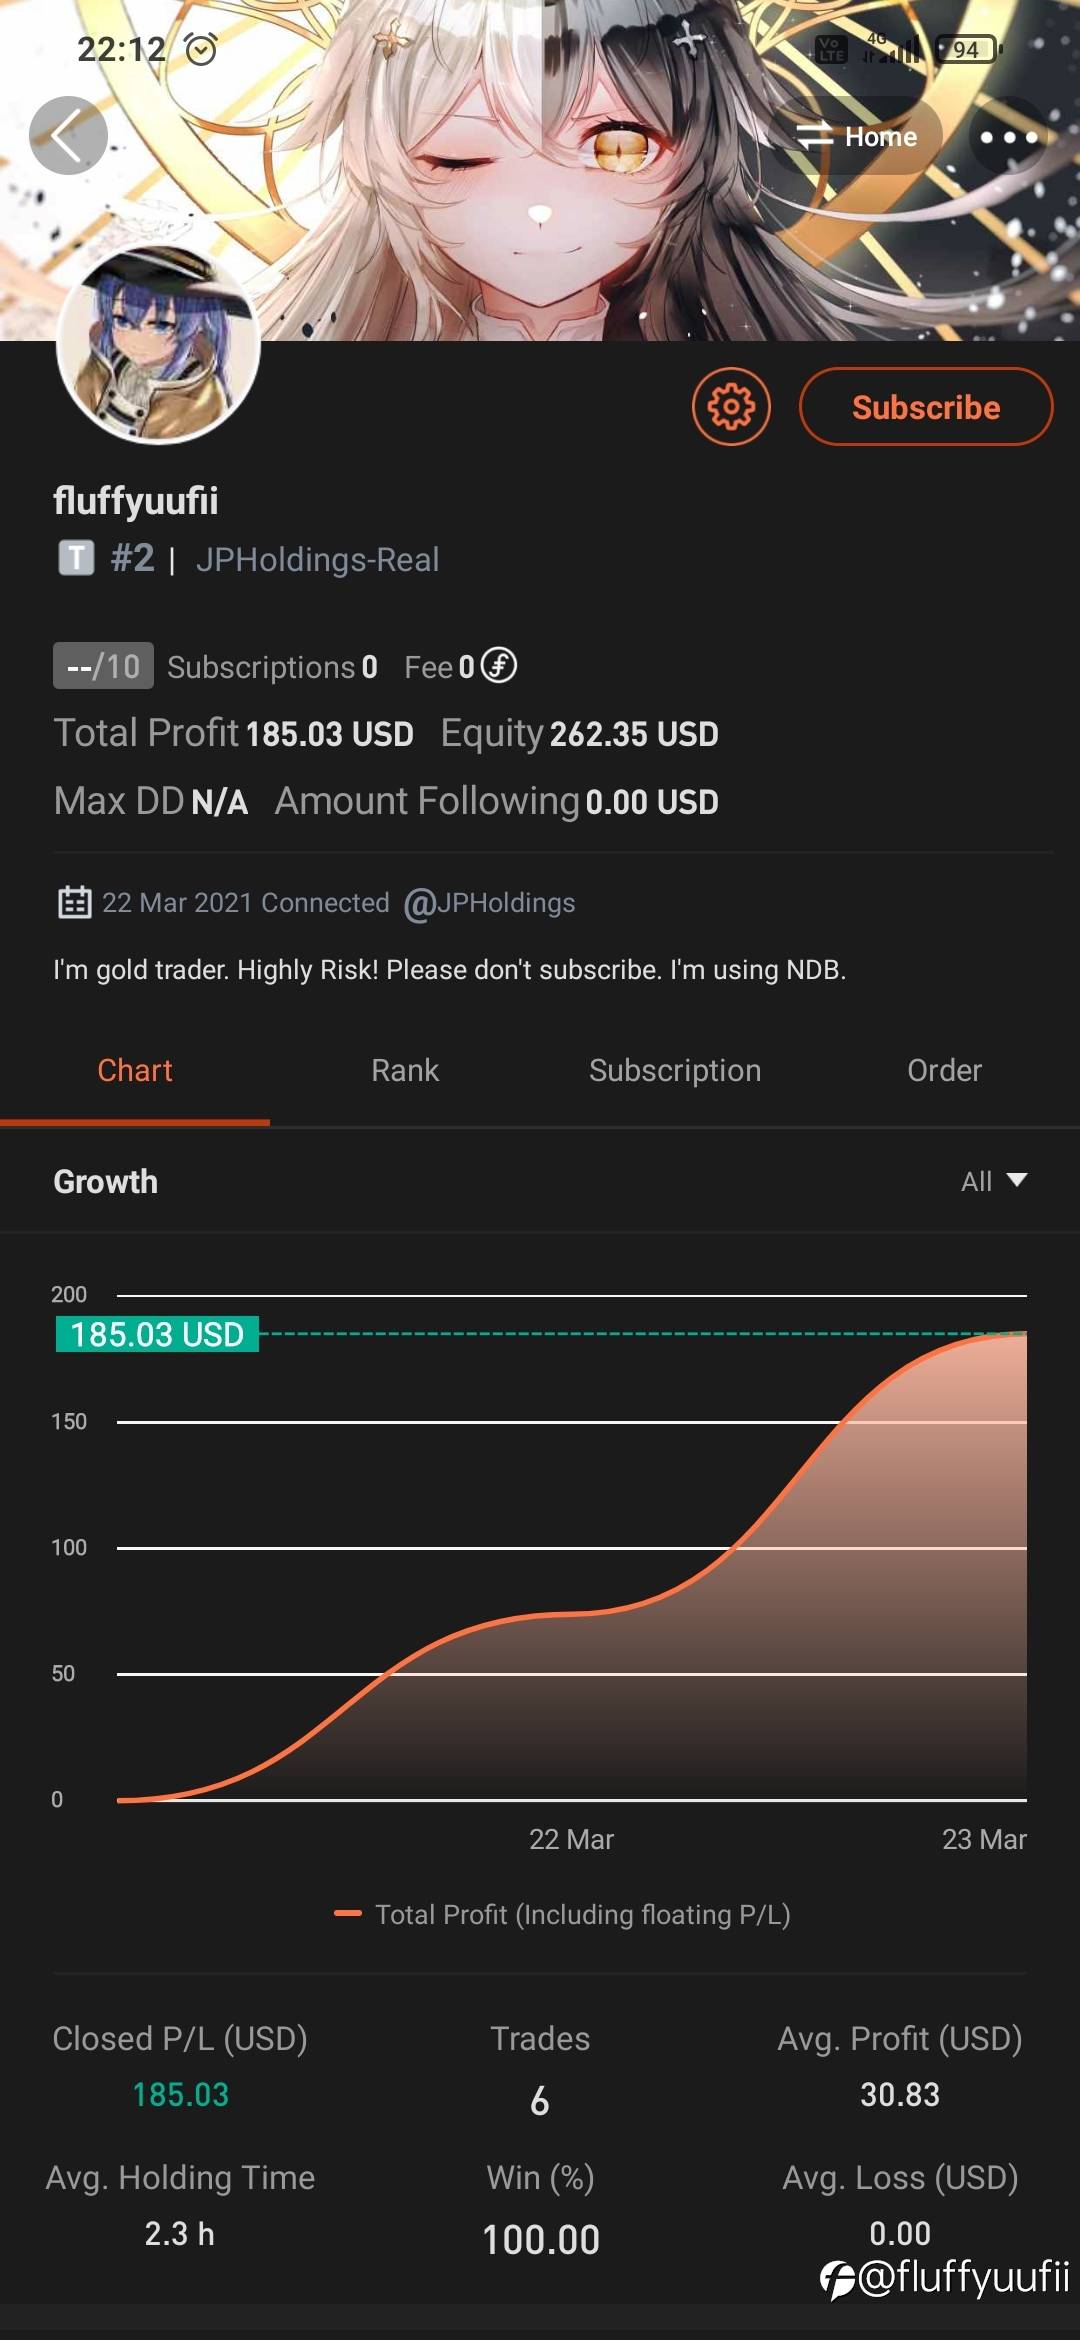This screenshot has width=1080, height=2340.
Task: Tap the --/10 rating score badge
Action: pos(103,666)
